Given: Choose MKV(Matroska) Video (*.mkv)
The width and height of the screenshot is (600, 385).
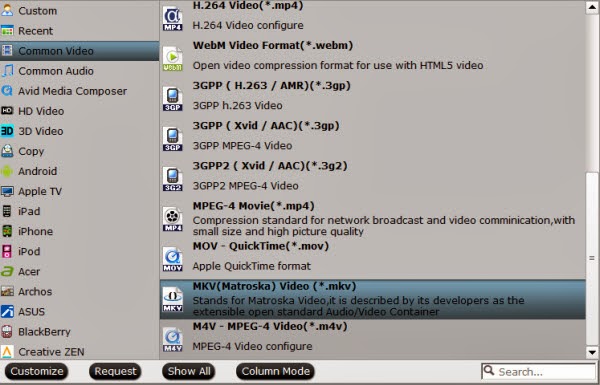Looking at the screenshot, I should [373, 299].
